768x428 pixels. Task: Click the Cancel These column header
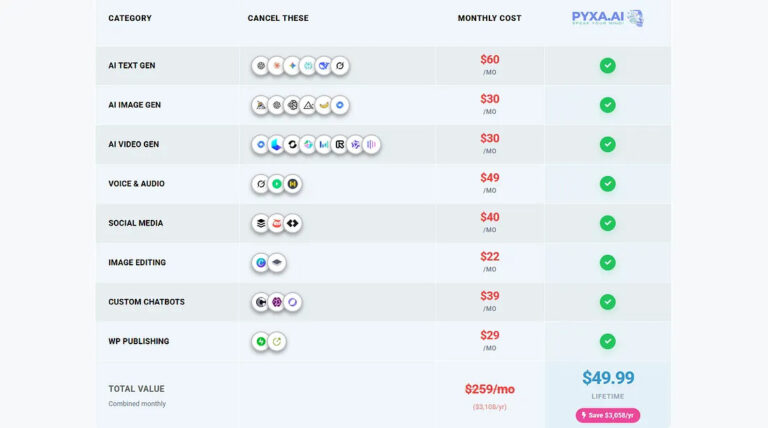pos(278,18)
